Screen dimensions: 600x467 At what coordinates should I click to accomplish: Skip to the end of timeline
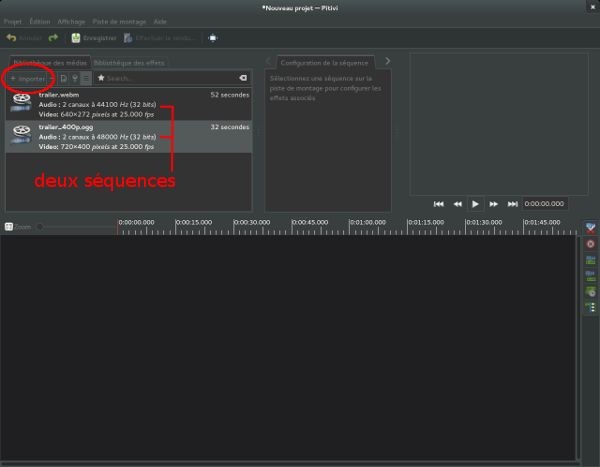tap(513, 203)
